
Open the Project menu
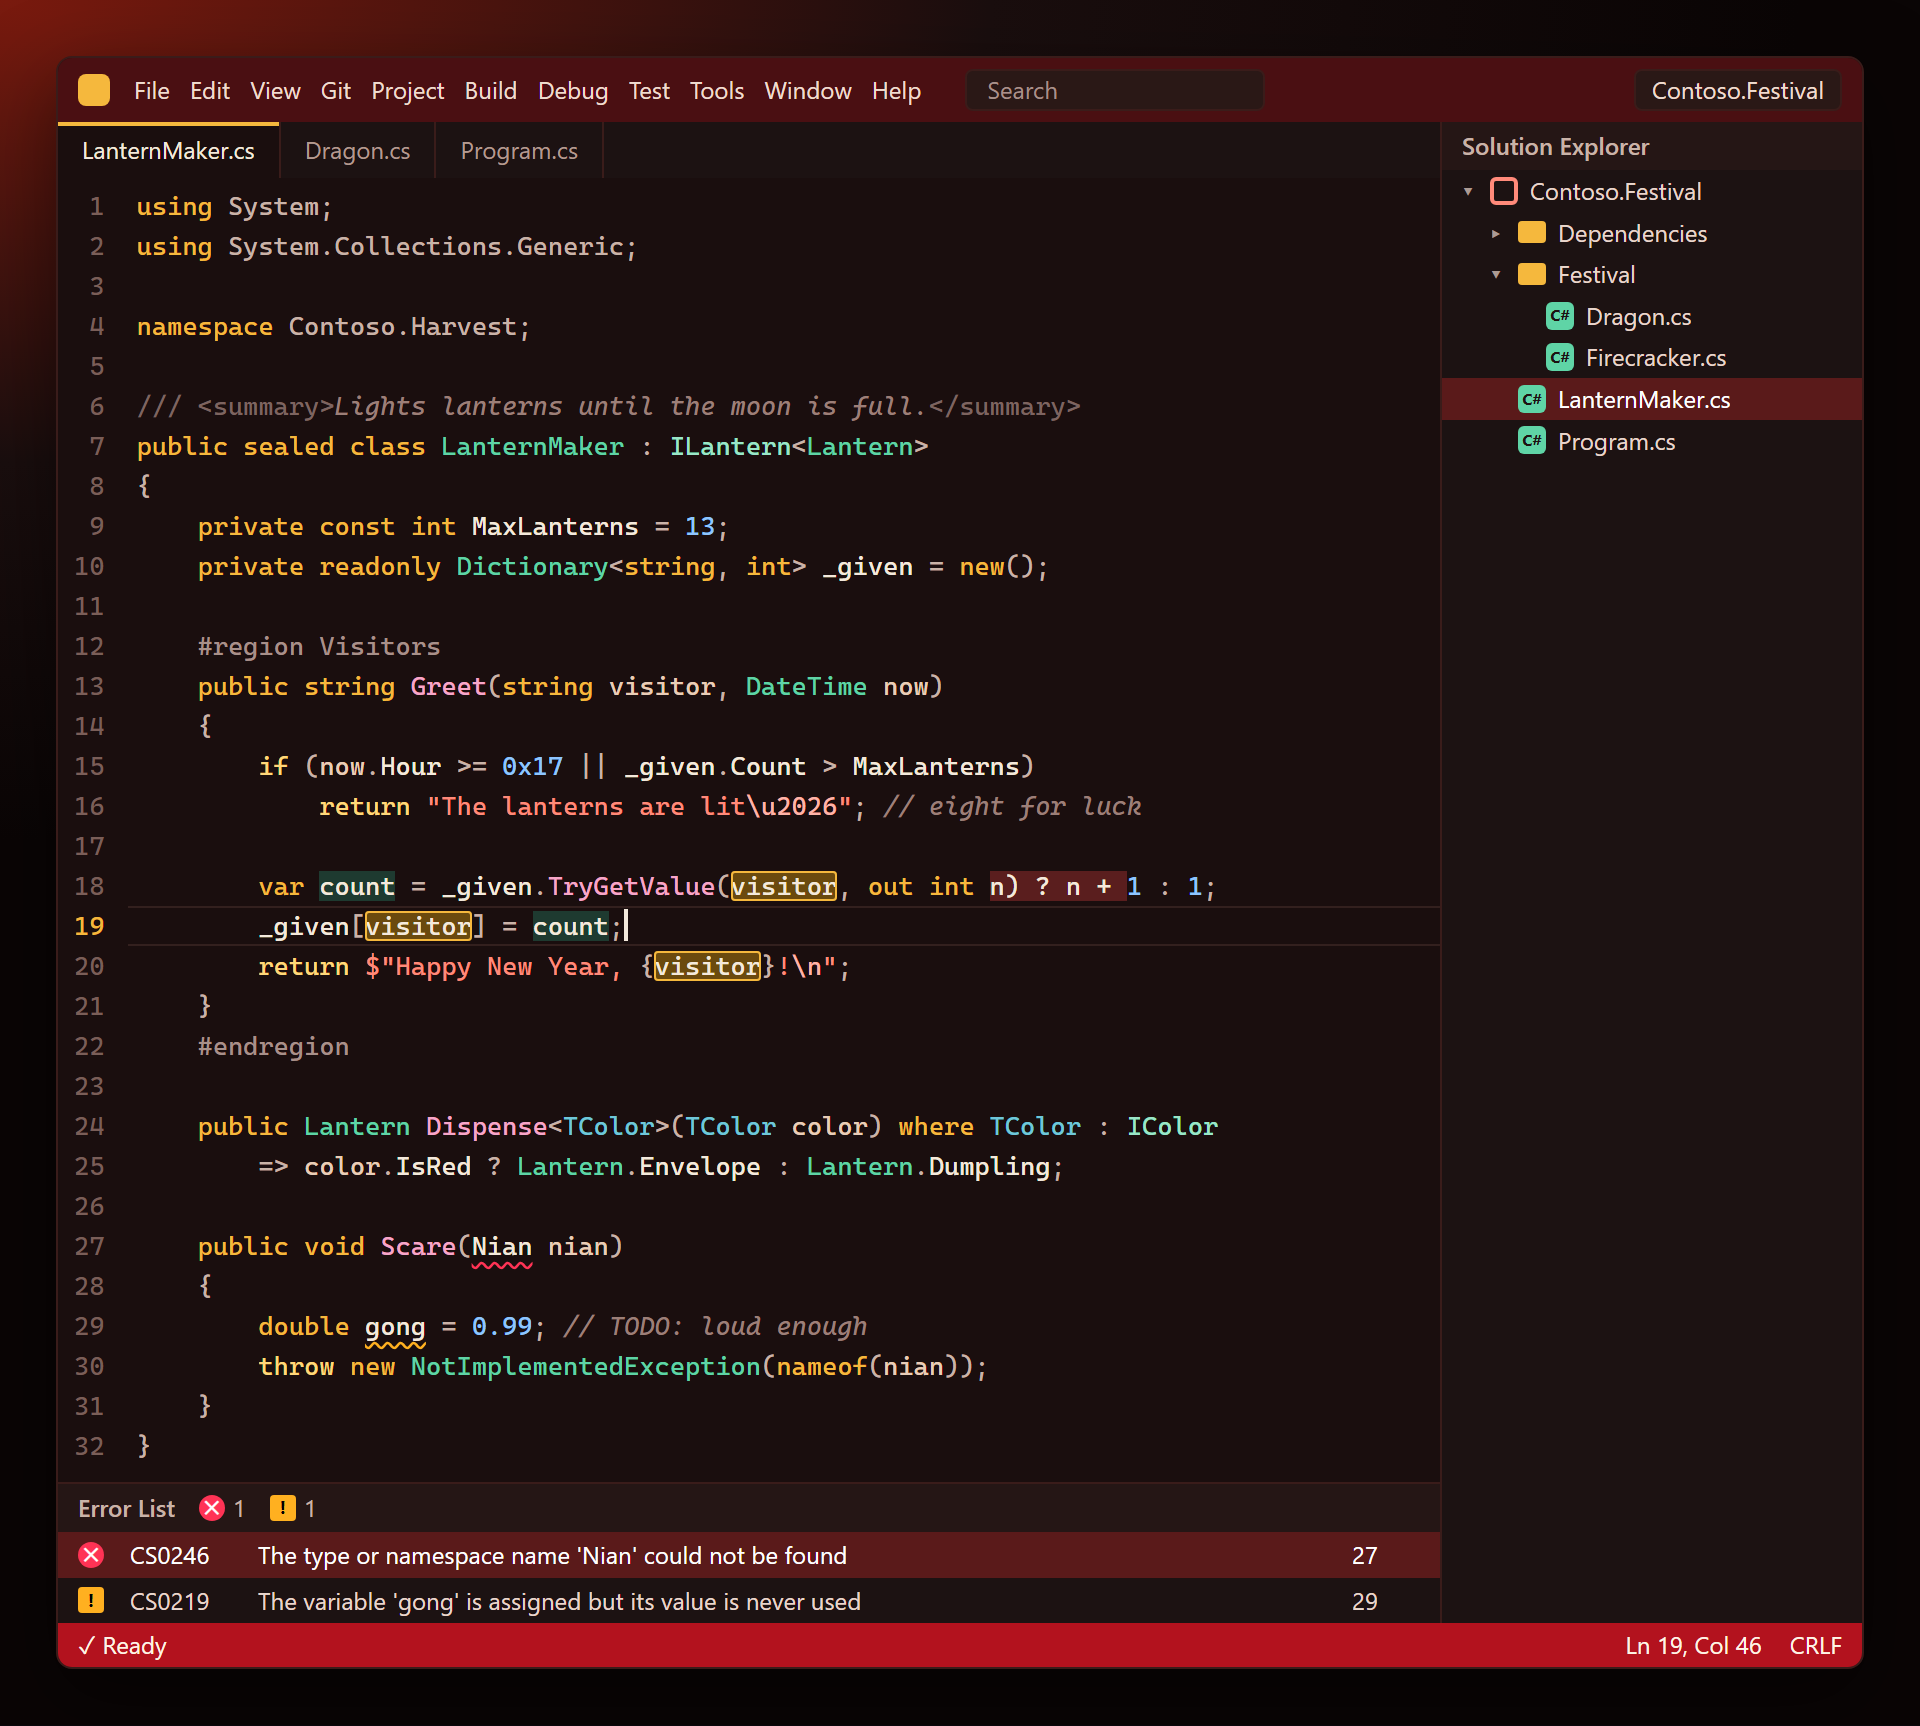coord(408,90)
